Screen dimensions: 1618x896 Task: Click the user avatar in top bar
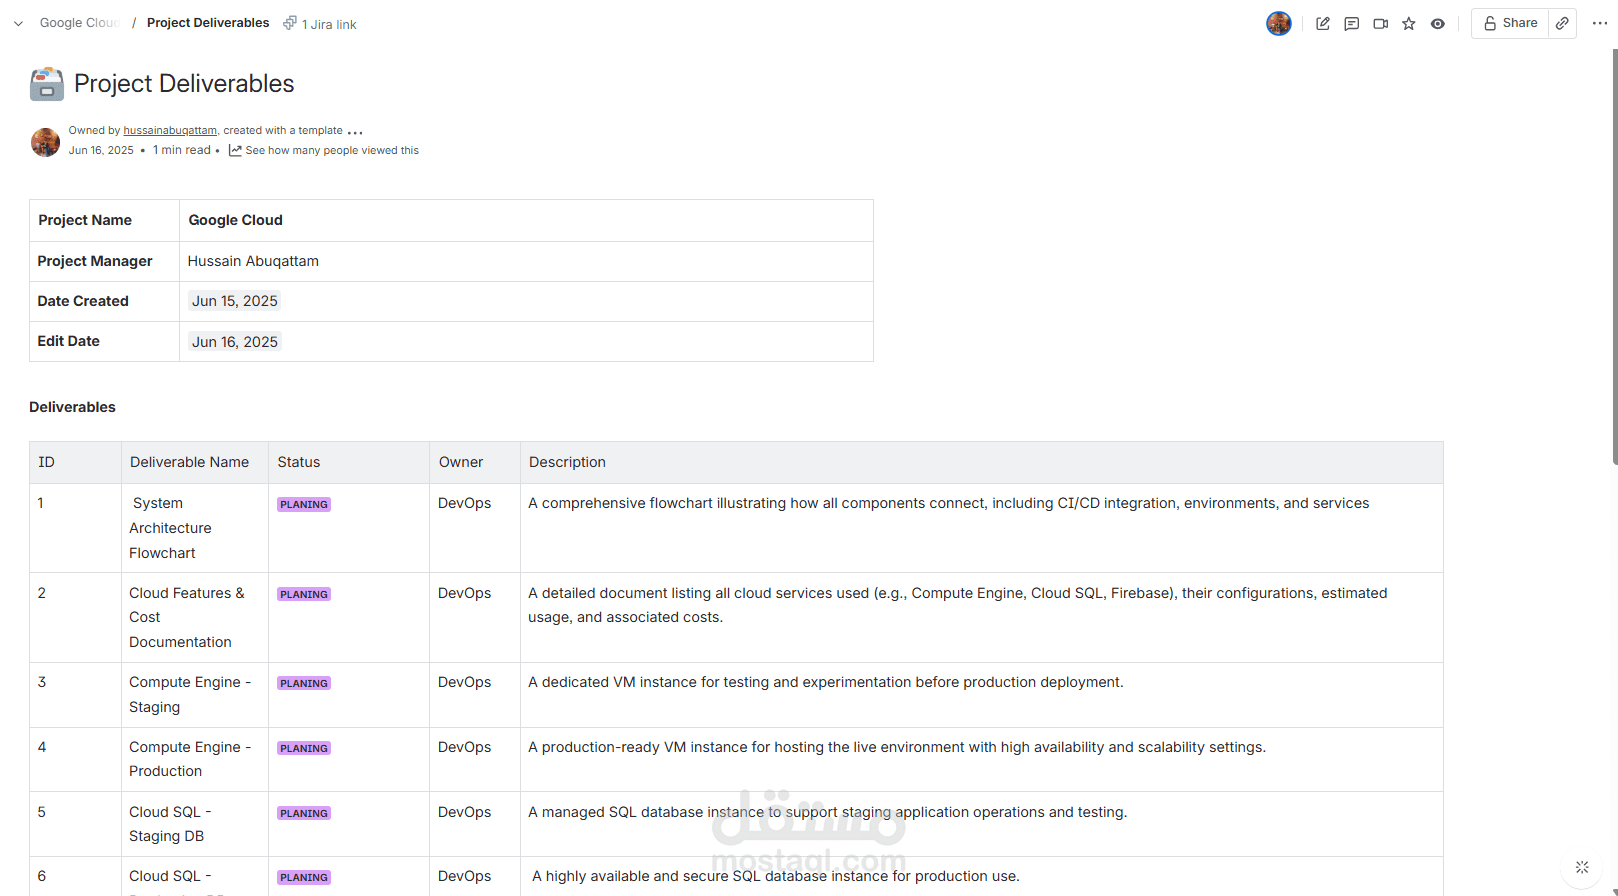[1279, 23]
